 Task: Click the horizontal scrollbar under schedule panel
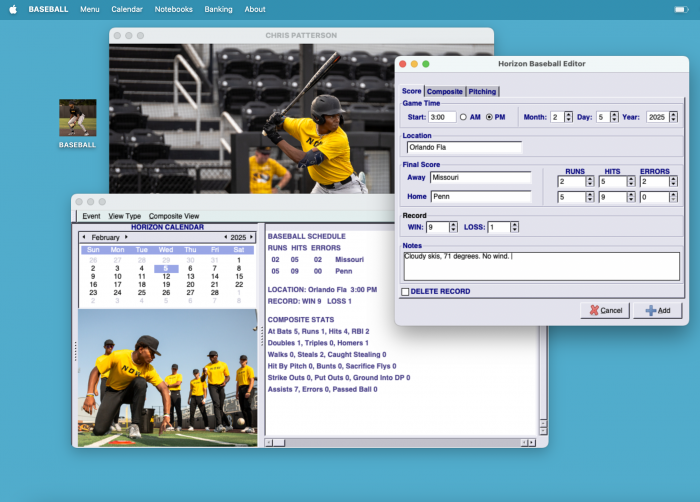[x=400, y=442]
